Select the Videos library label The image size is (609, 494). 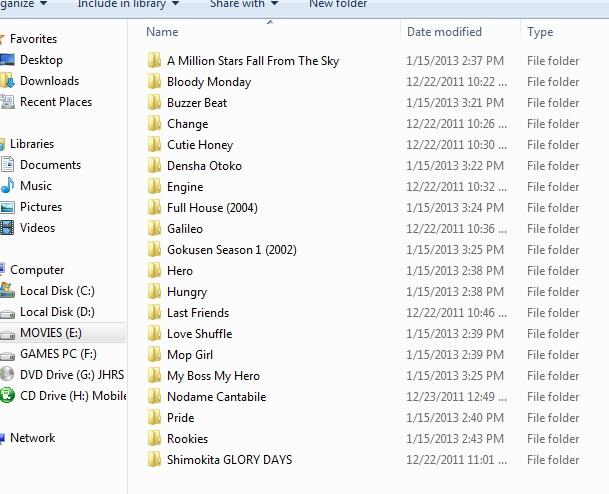click(x=37, y=228)
